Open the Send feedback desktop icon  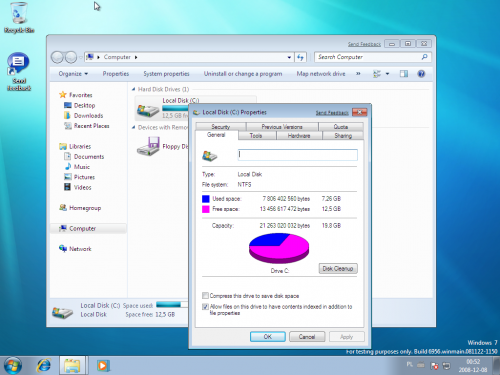[x=19, y=71]
